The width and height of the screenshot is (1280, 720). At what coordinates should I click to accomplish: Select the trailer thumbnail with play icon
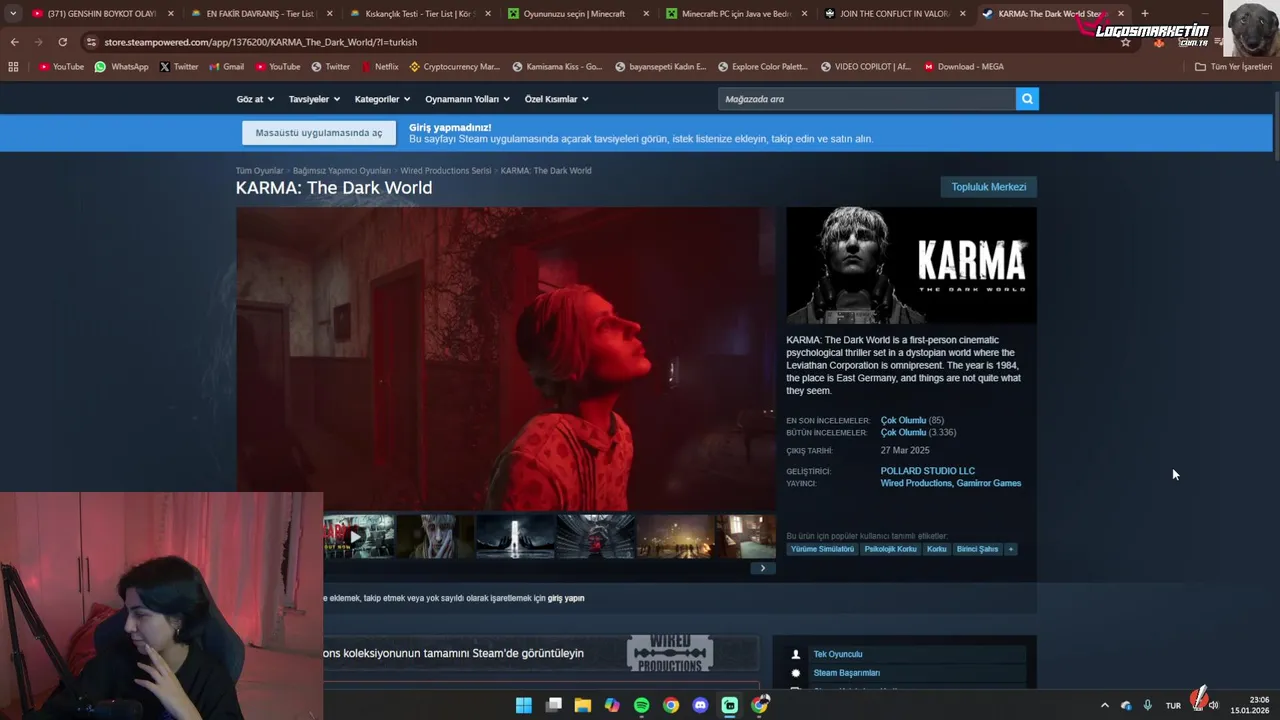click(x=359, y=536)
